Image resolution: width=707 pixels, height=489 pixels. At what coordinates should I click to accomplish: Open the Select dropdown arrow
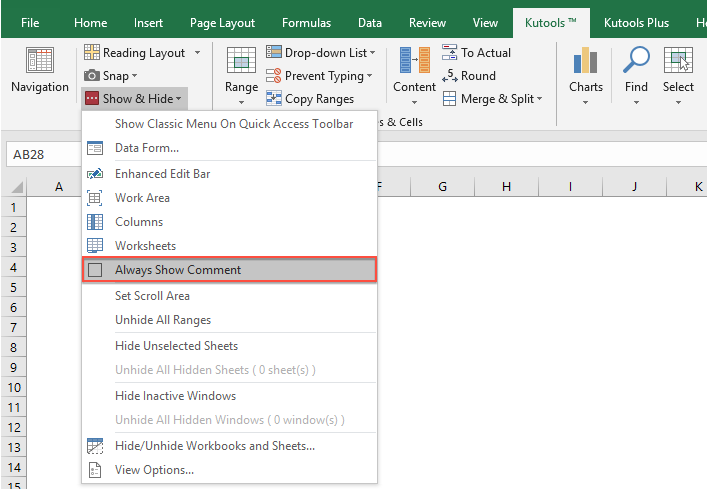pos(678,102)
